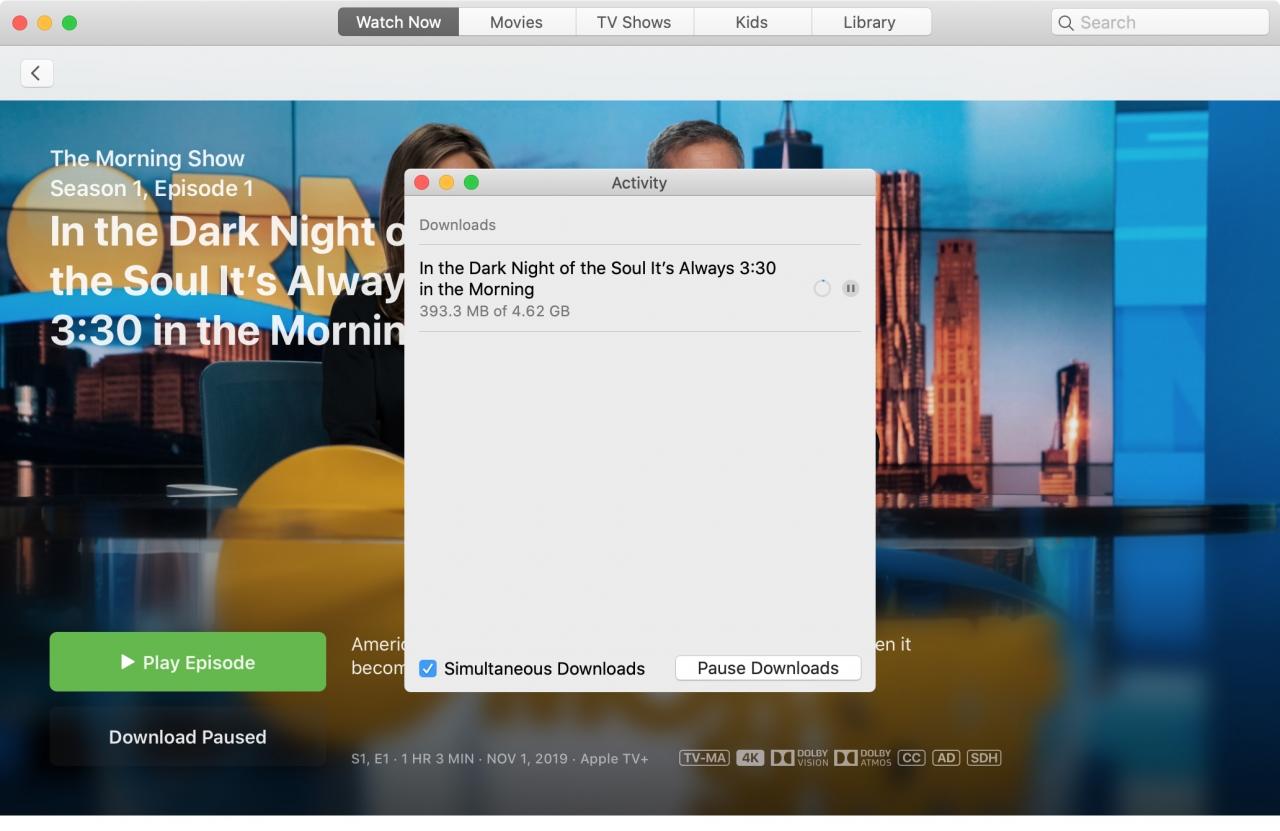
Task: Click the Downloads section header
Action: click(x=457, y=225)
